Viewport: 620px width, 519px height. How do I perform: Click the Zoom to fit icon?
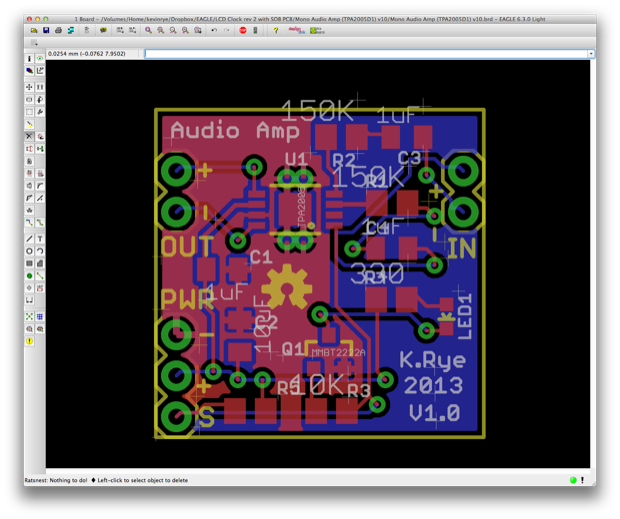pos(148,30)
